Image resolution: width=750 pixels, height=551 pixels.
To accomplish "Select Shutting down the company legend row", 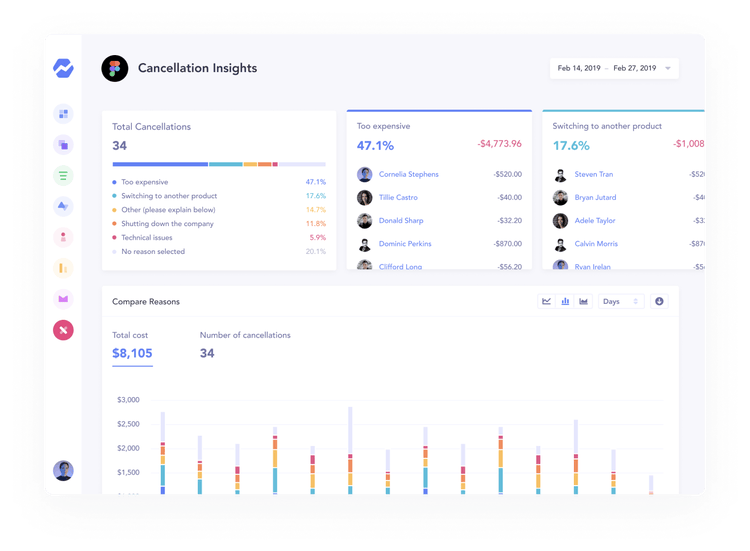I will click(219, 223).
